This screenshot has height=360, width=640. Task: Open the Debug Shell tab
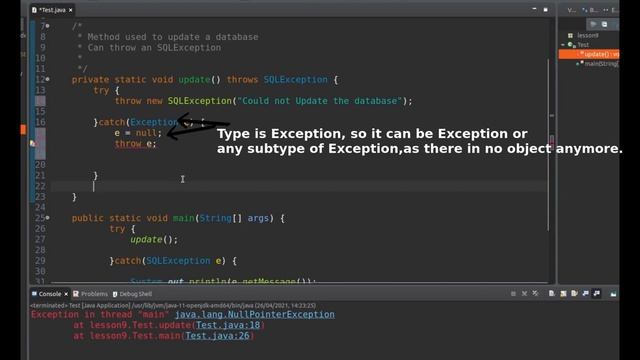132,294
